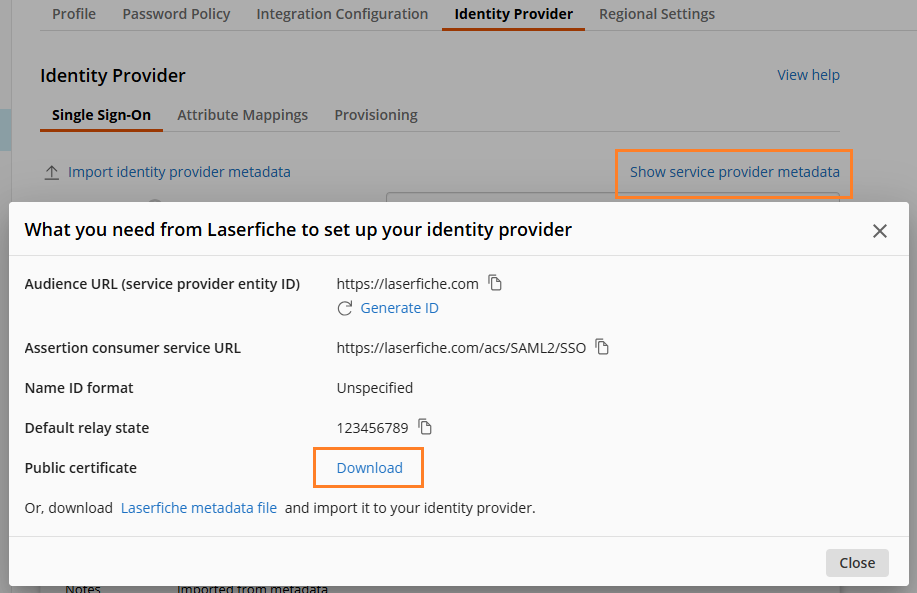Screen dimensions: 917x593
Task: Click the Generate ID link
Action: point(398,308)
